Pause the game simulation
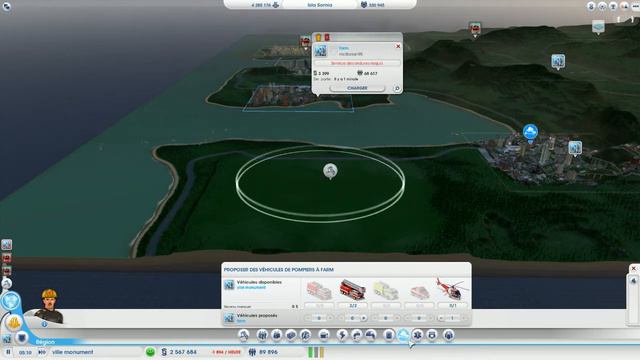 pyautogui.click(x=8, y=352)
